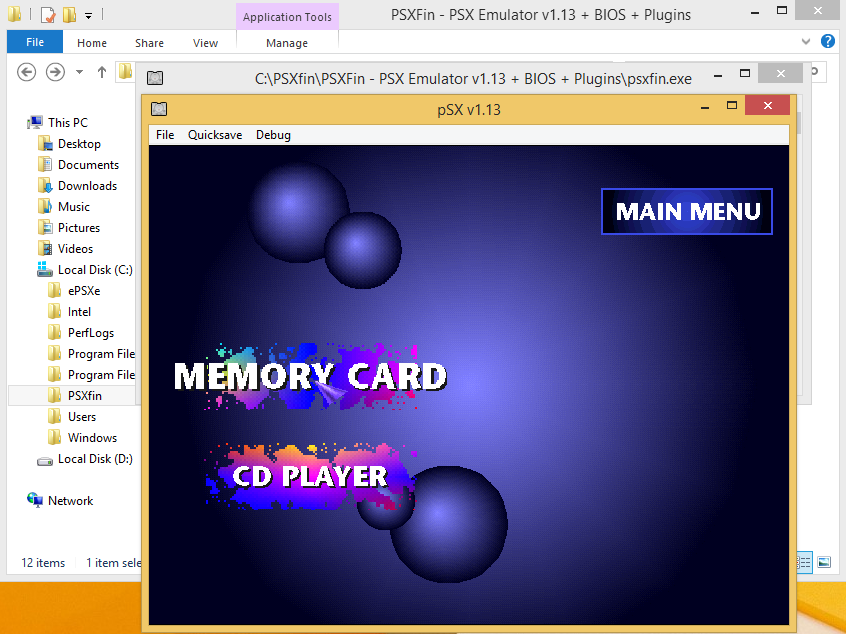Click the Pictures folder icon
Image resolution: width=846 pixels, height=634 pixels.
coord(45,228)
